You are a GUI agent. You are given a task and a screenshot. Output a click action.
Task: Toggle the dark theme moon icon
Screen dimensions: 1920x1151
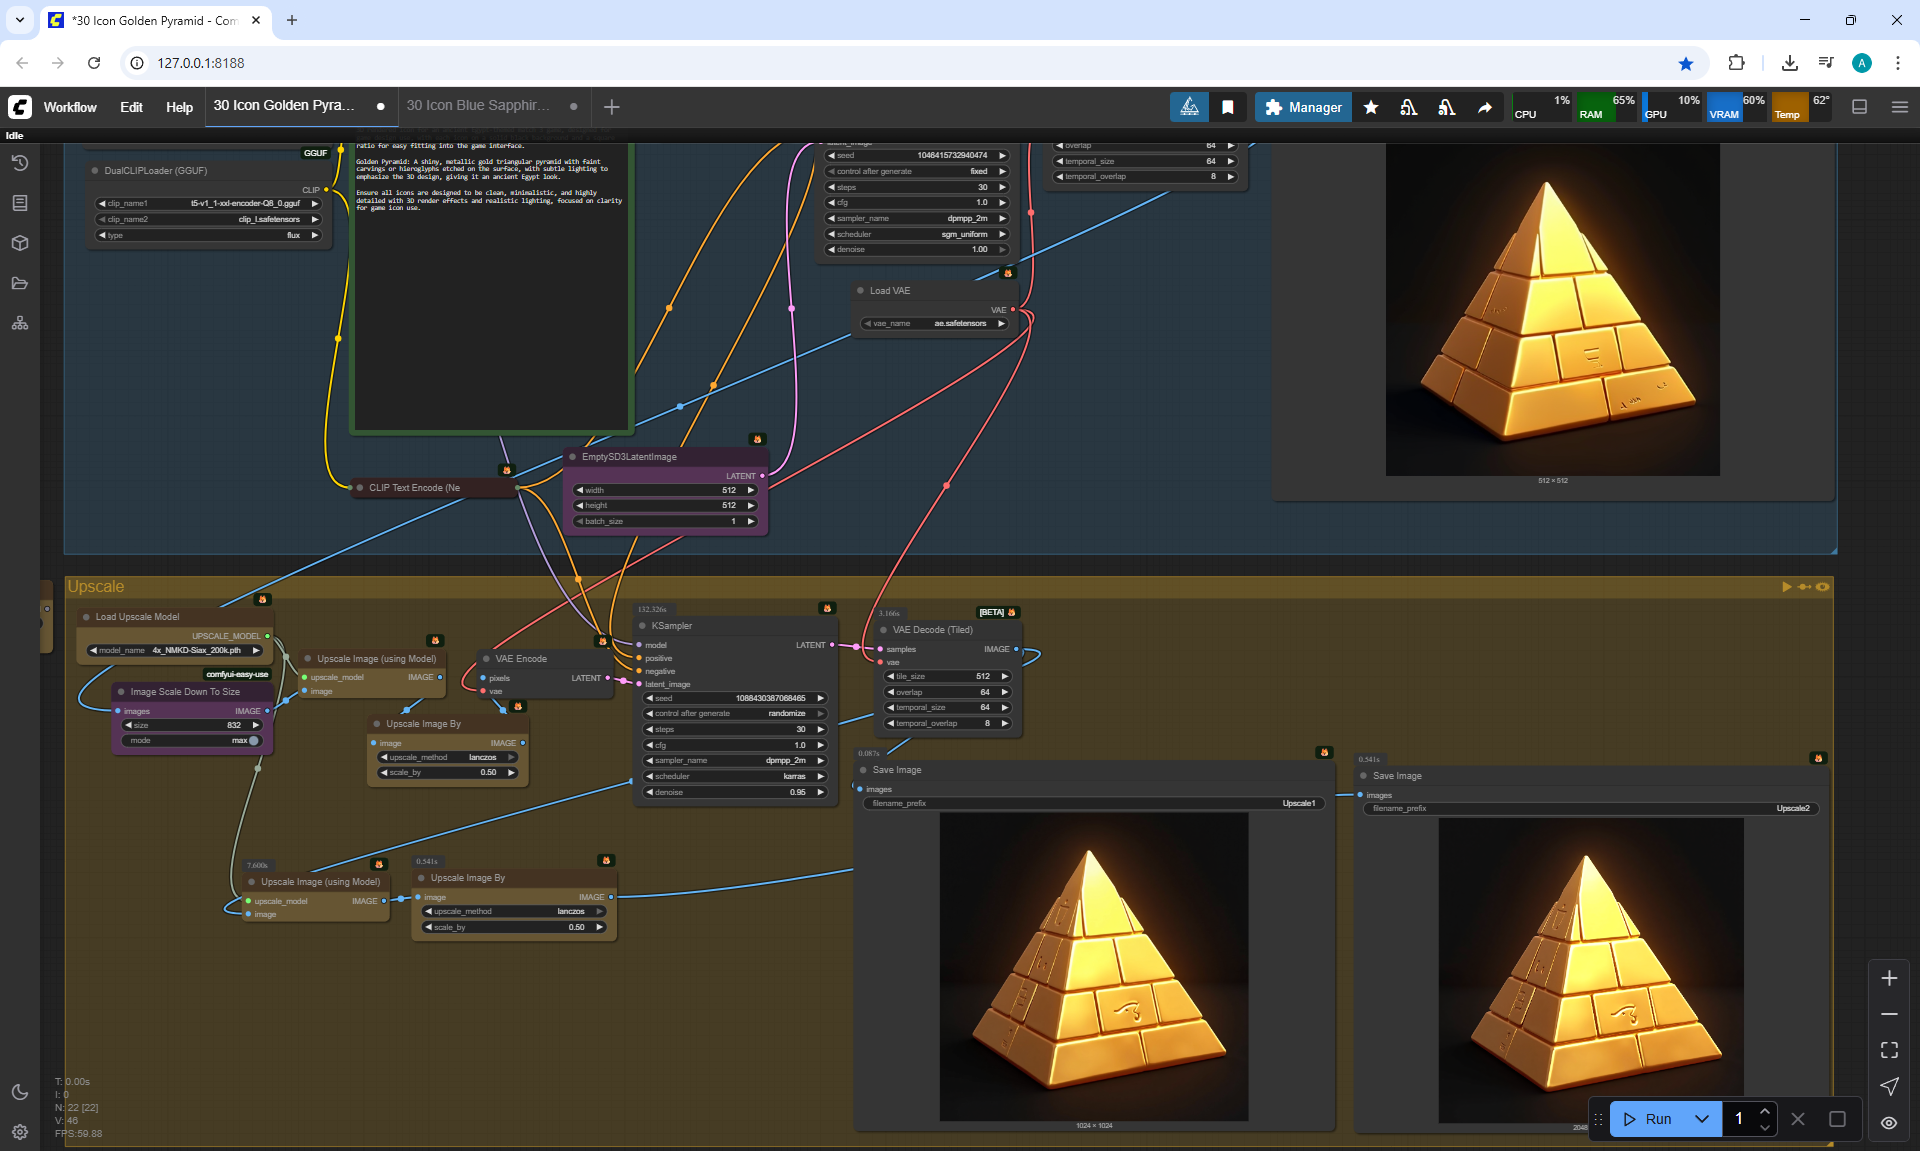tap(19, 1092)
